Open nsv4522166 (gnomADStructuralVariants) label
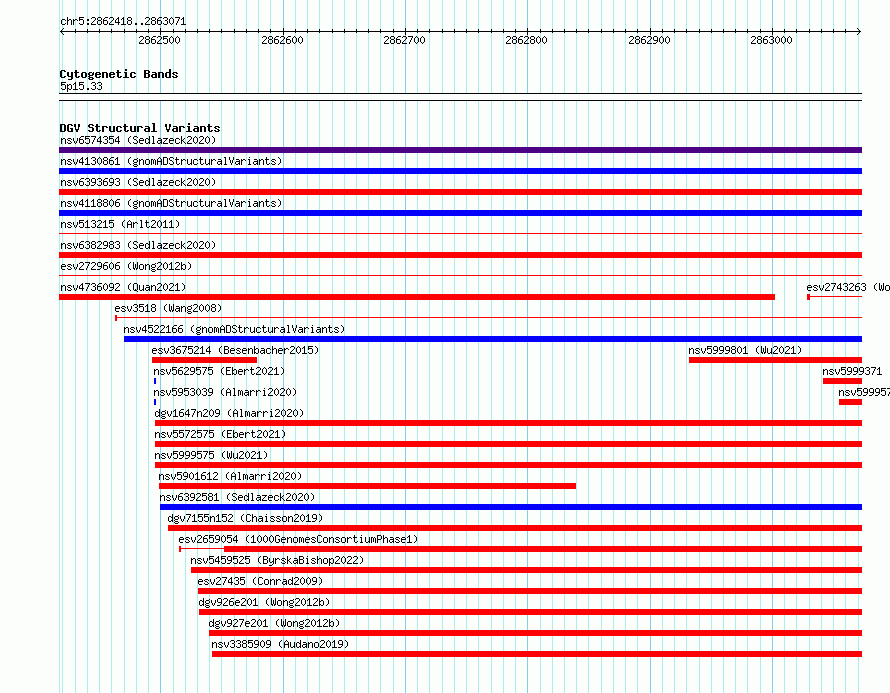 (x=234, y=329)
